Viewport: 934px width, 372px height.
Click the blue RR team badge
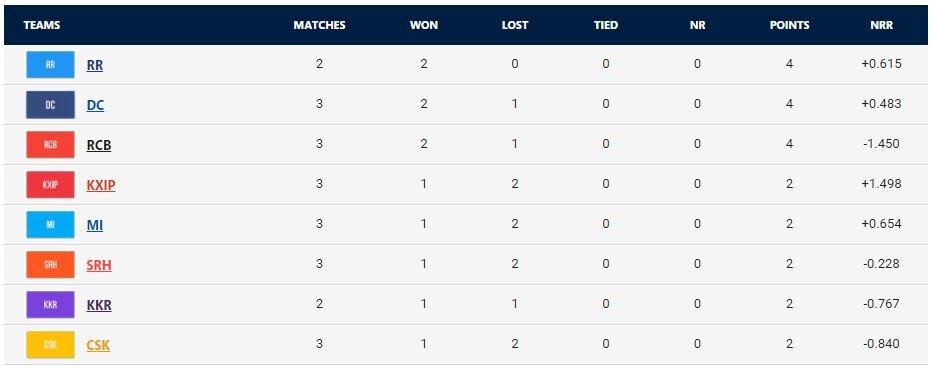(50, 65)
